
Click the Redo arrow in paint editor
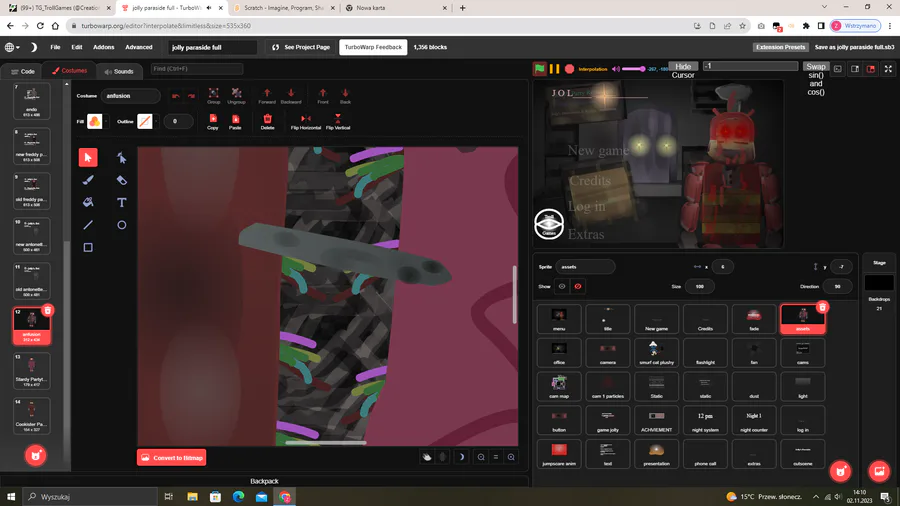(x=192, y=96)
